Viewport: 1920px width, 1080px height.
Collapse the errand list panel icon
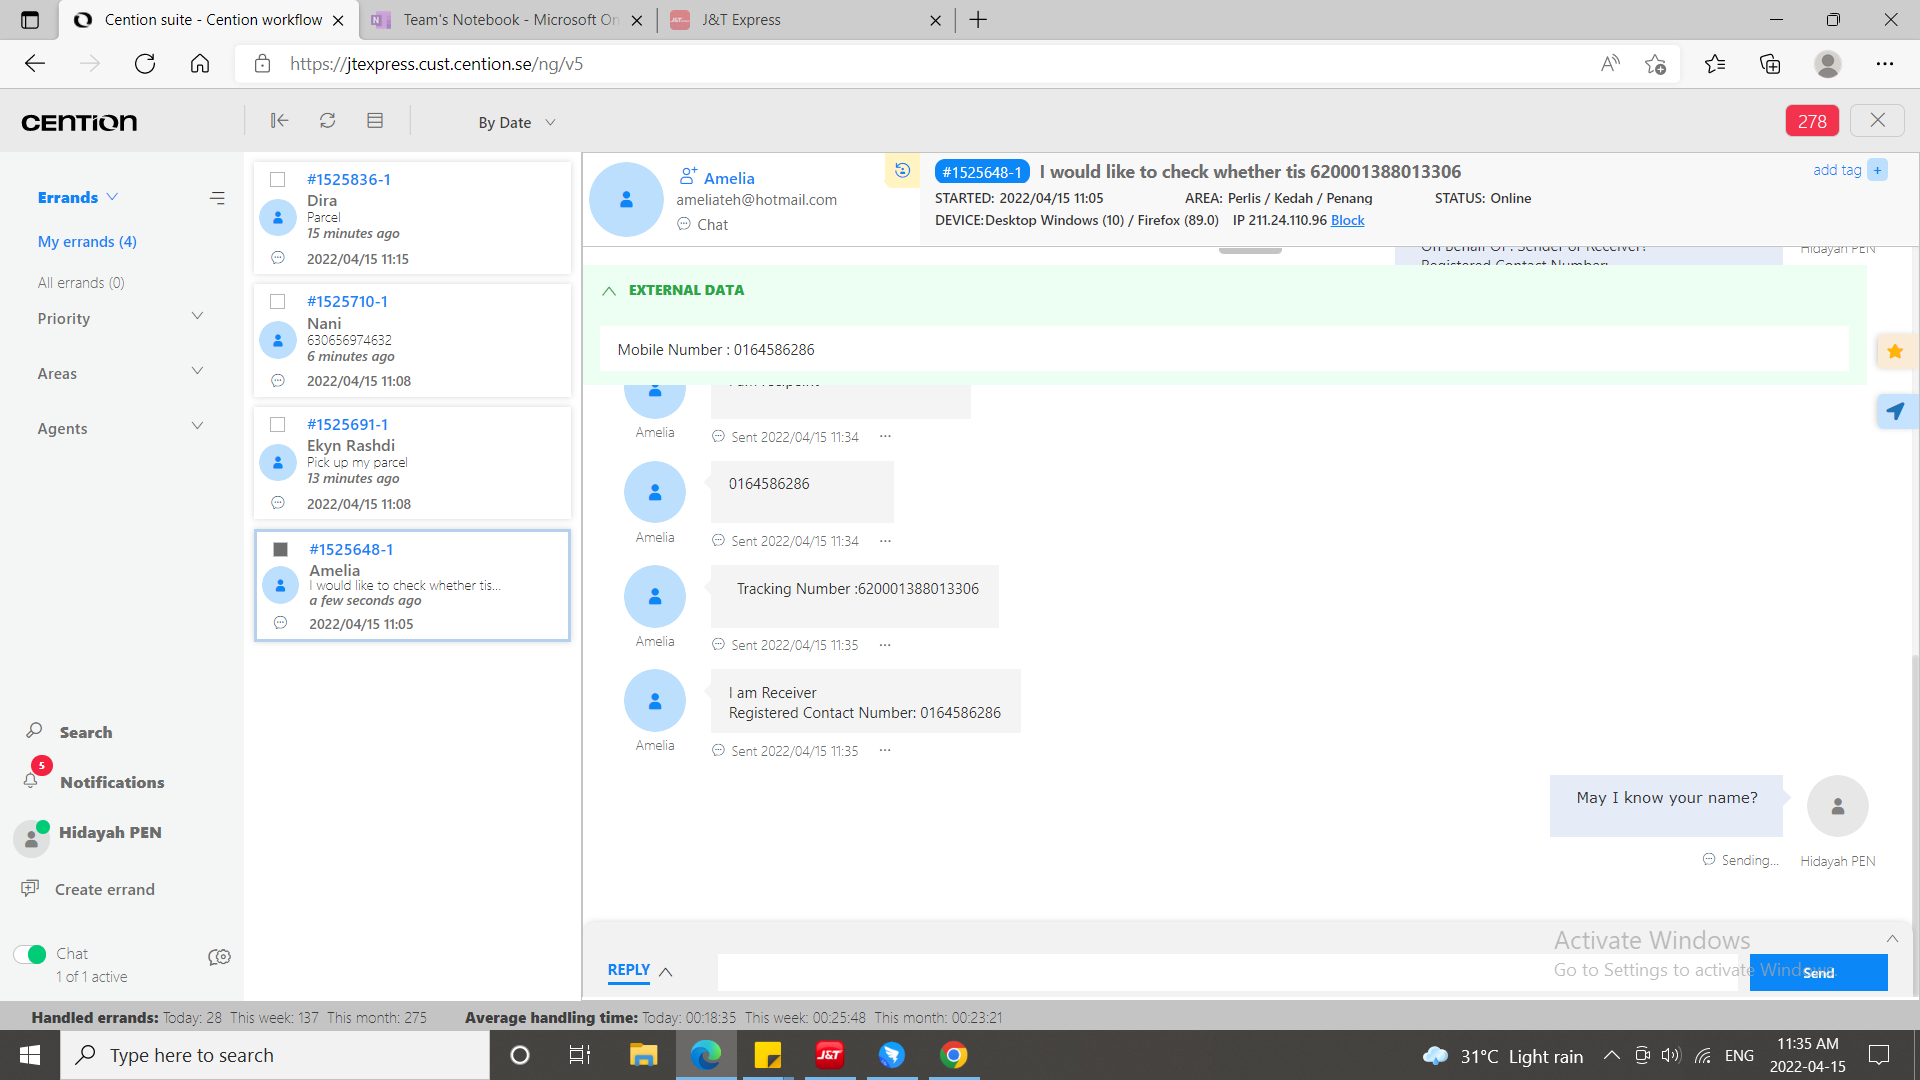(279, 121)
